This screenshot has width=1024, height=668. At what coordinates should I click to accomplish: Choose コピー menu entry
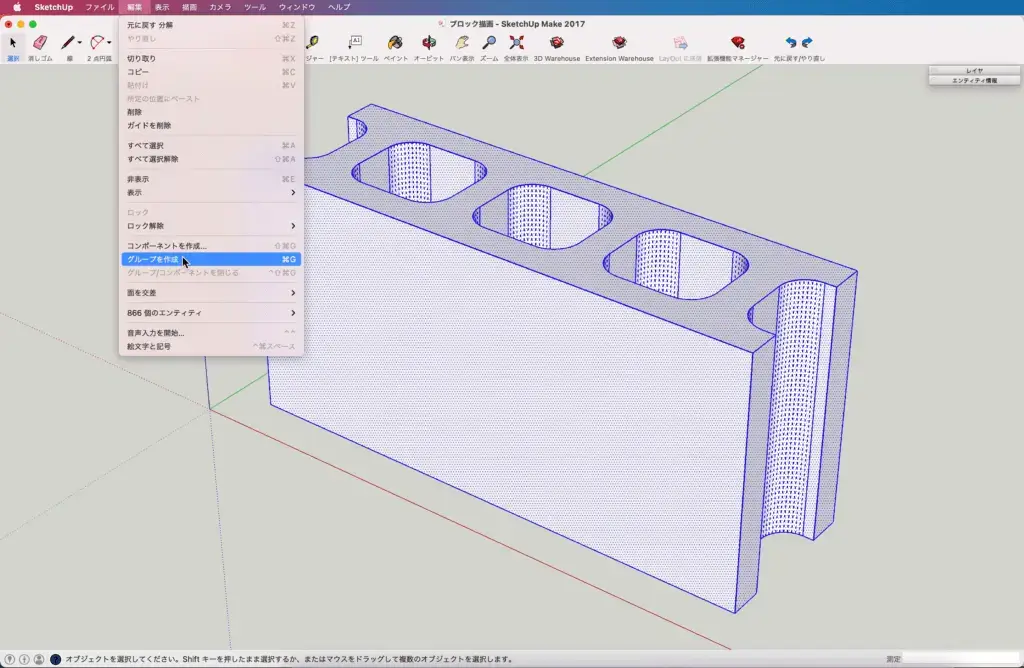pyautogui.click(x=211, y=72)
